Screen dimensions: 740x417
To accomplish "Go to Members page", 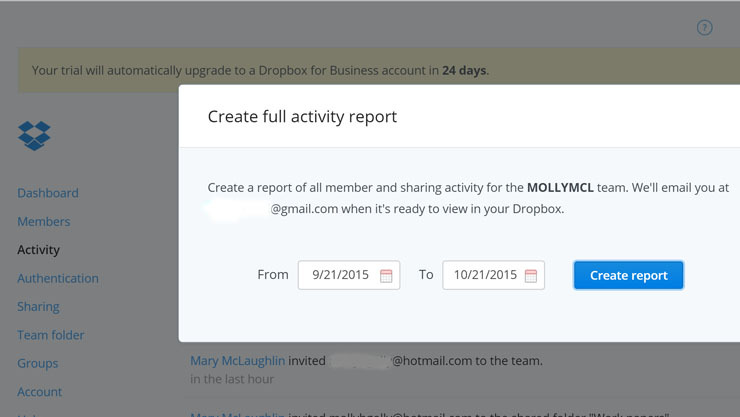I will 43,221.
